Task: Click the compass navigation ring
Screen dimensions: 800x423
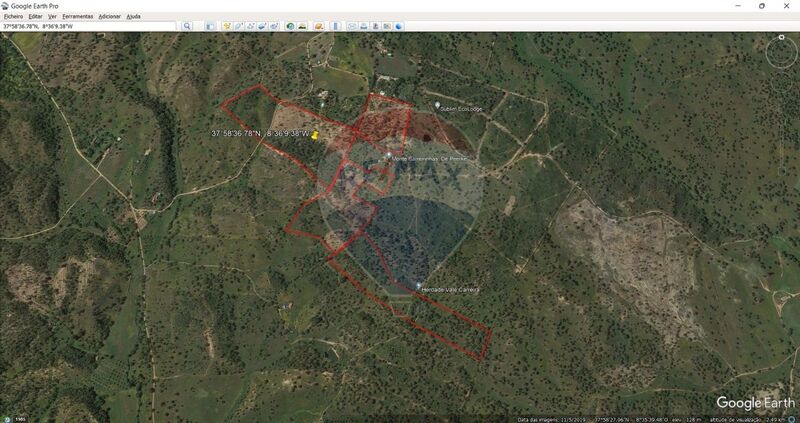Action: tap(781, 53)
